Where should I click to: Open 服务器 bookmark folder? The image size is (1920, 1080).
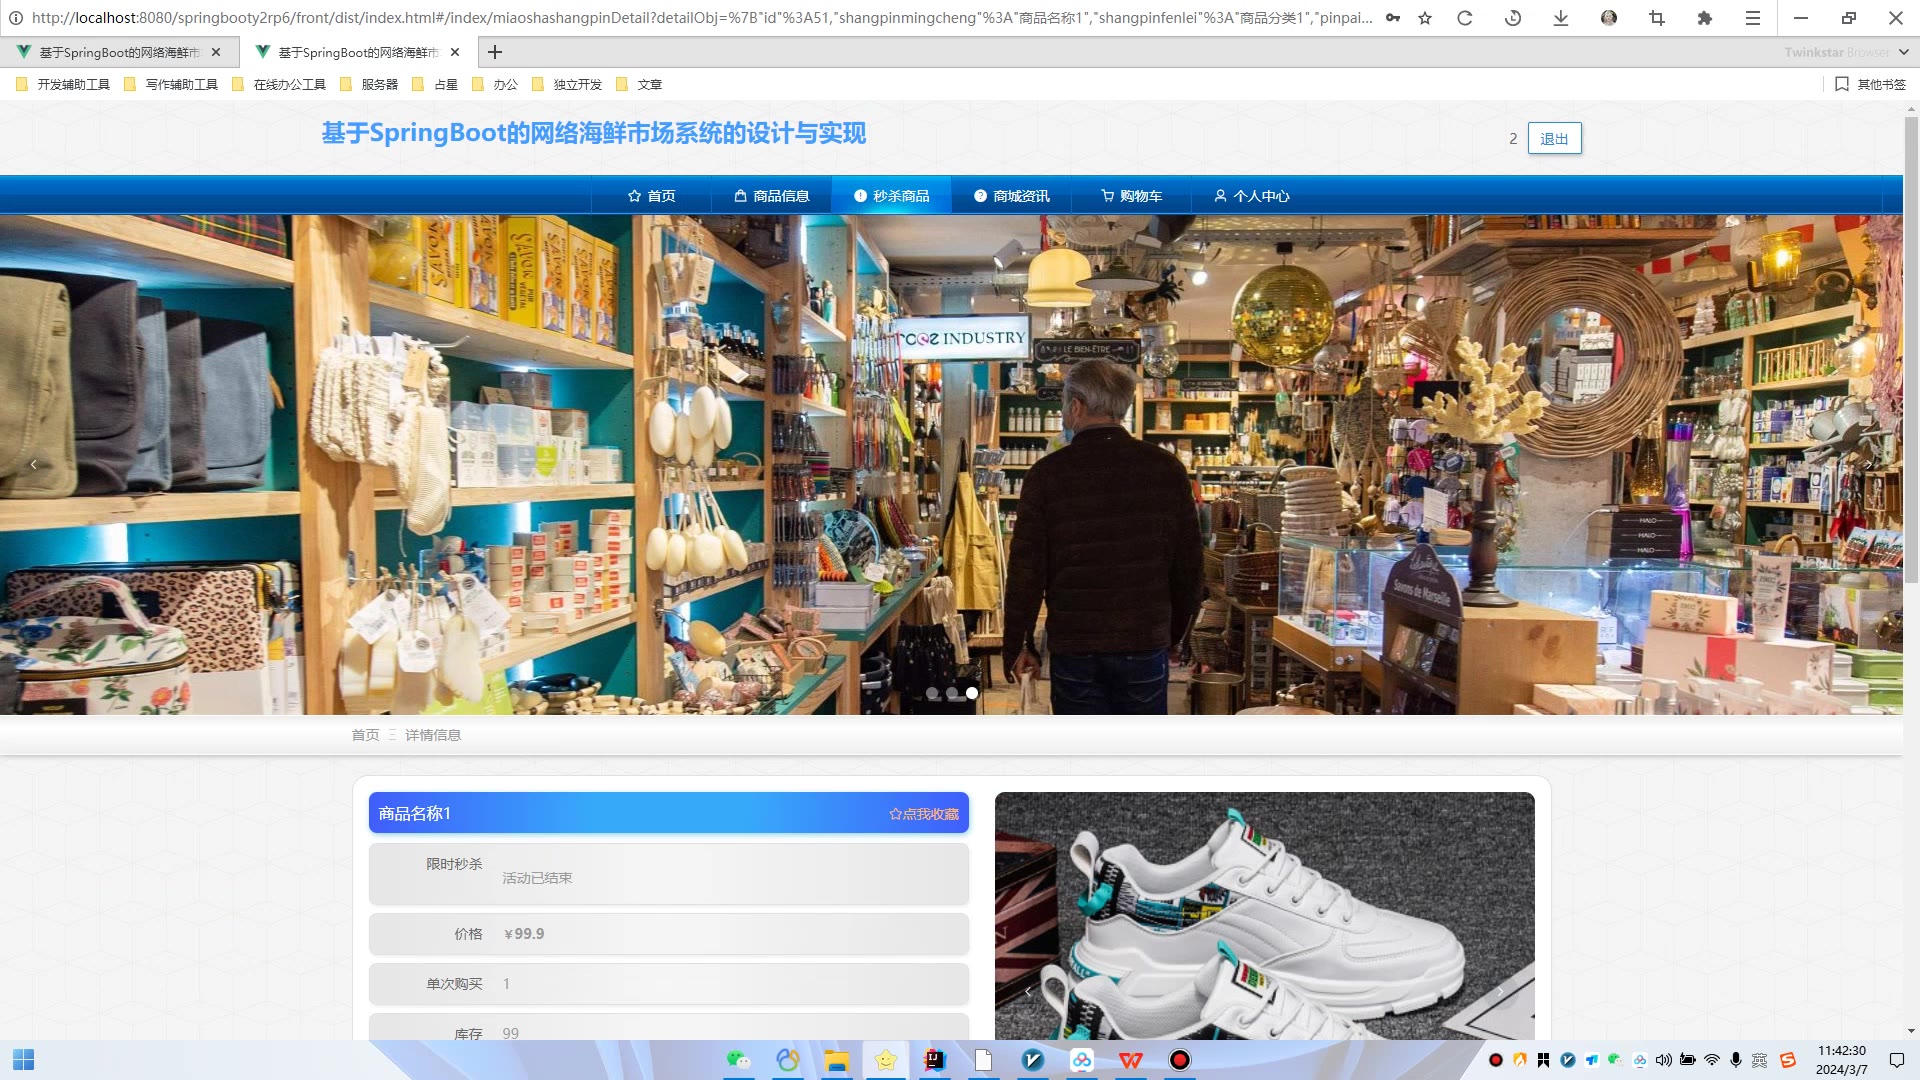[x=370, y=85]
